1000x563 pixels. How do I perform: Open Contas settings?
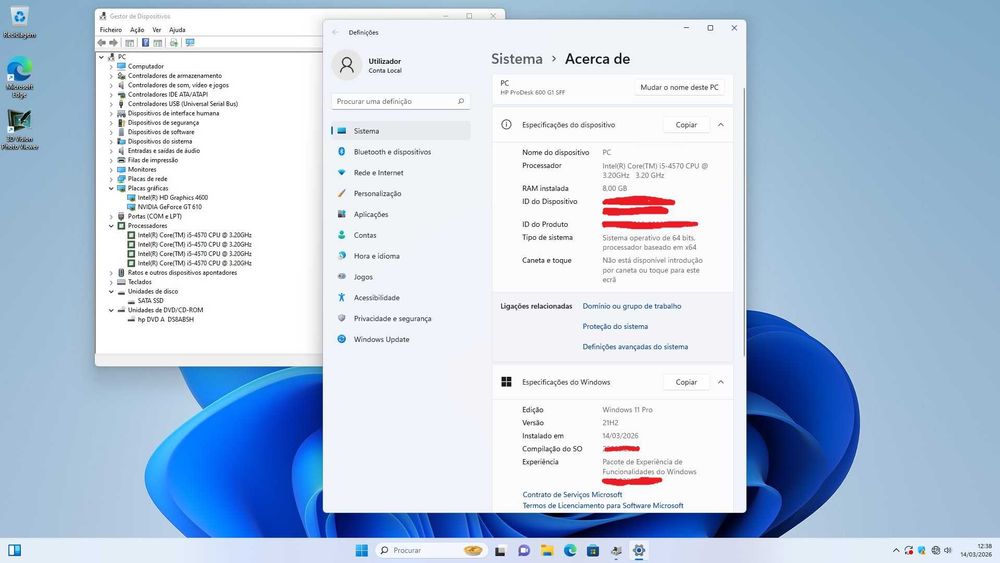(401, 235)
